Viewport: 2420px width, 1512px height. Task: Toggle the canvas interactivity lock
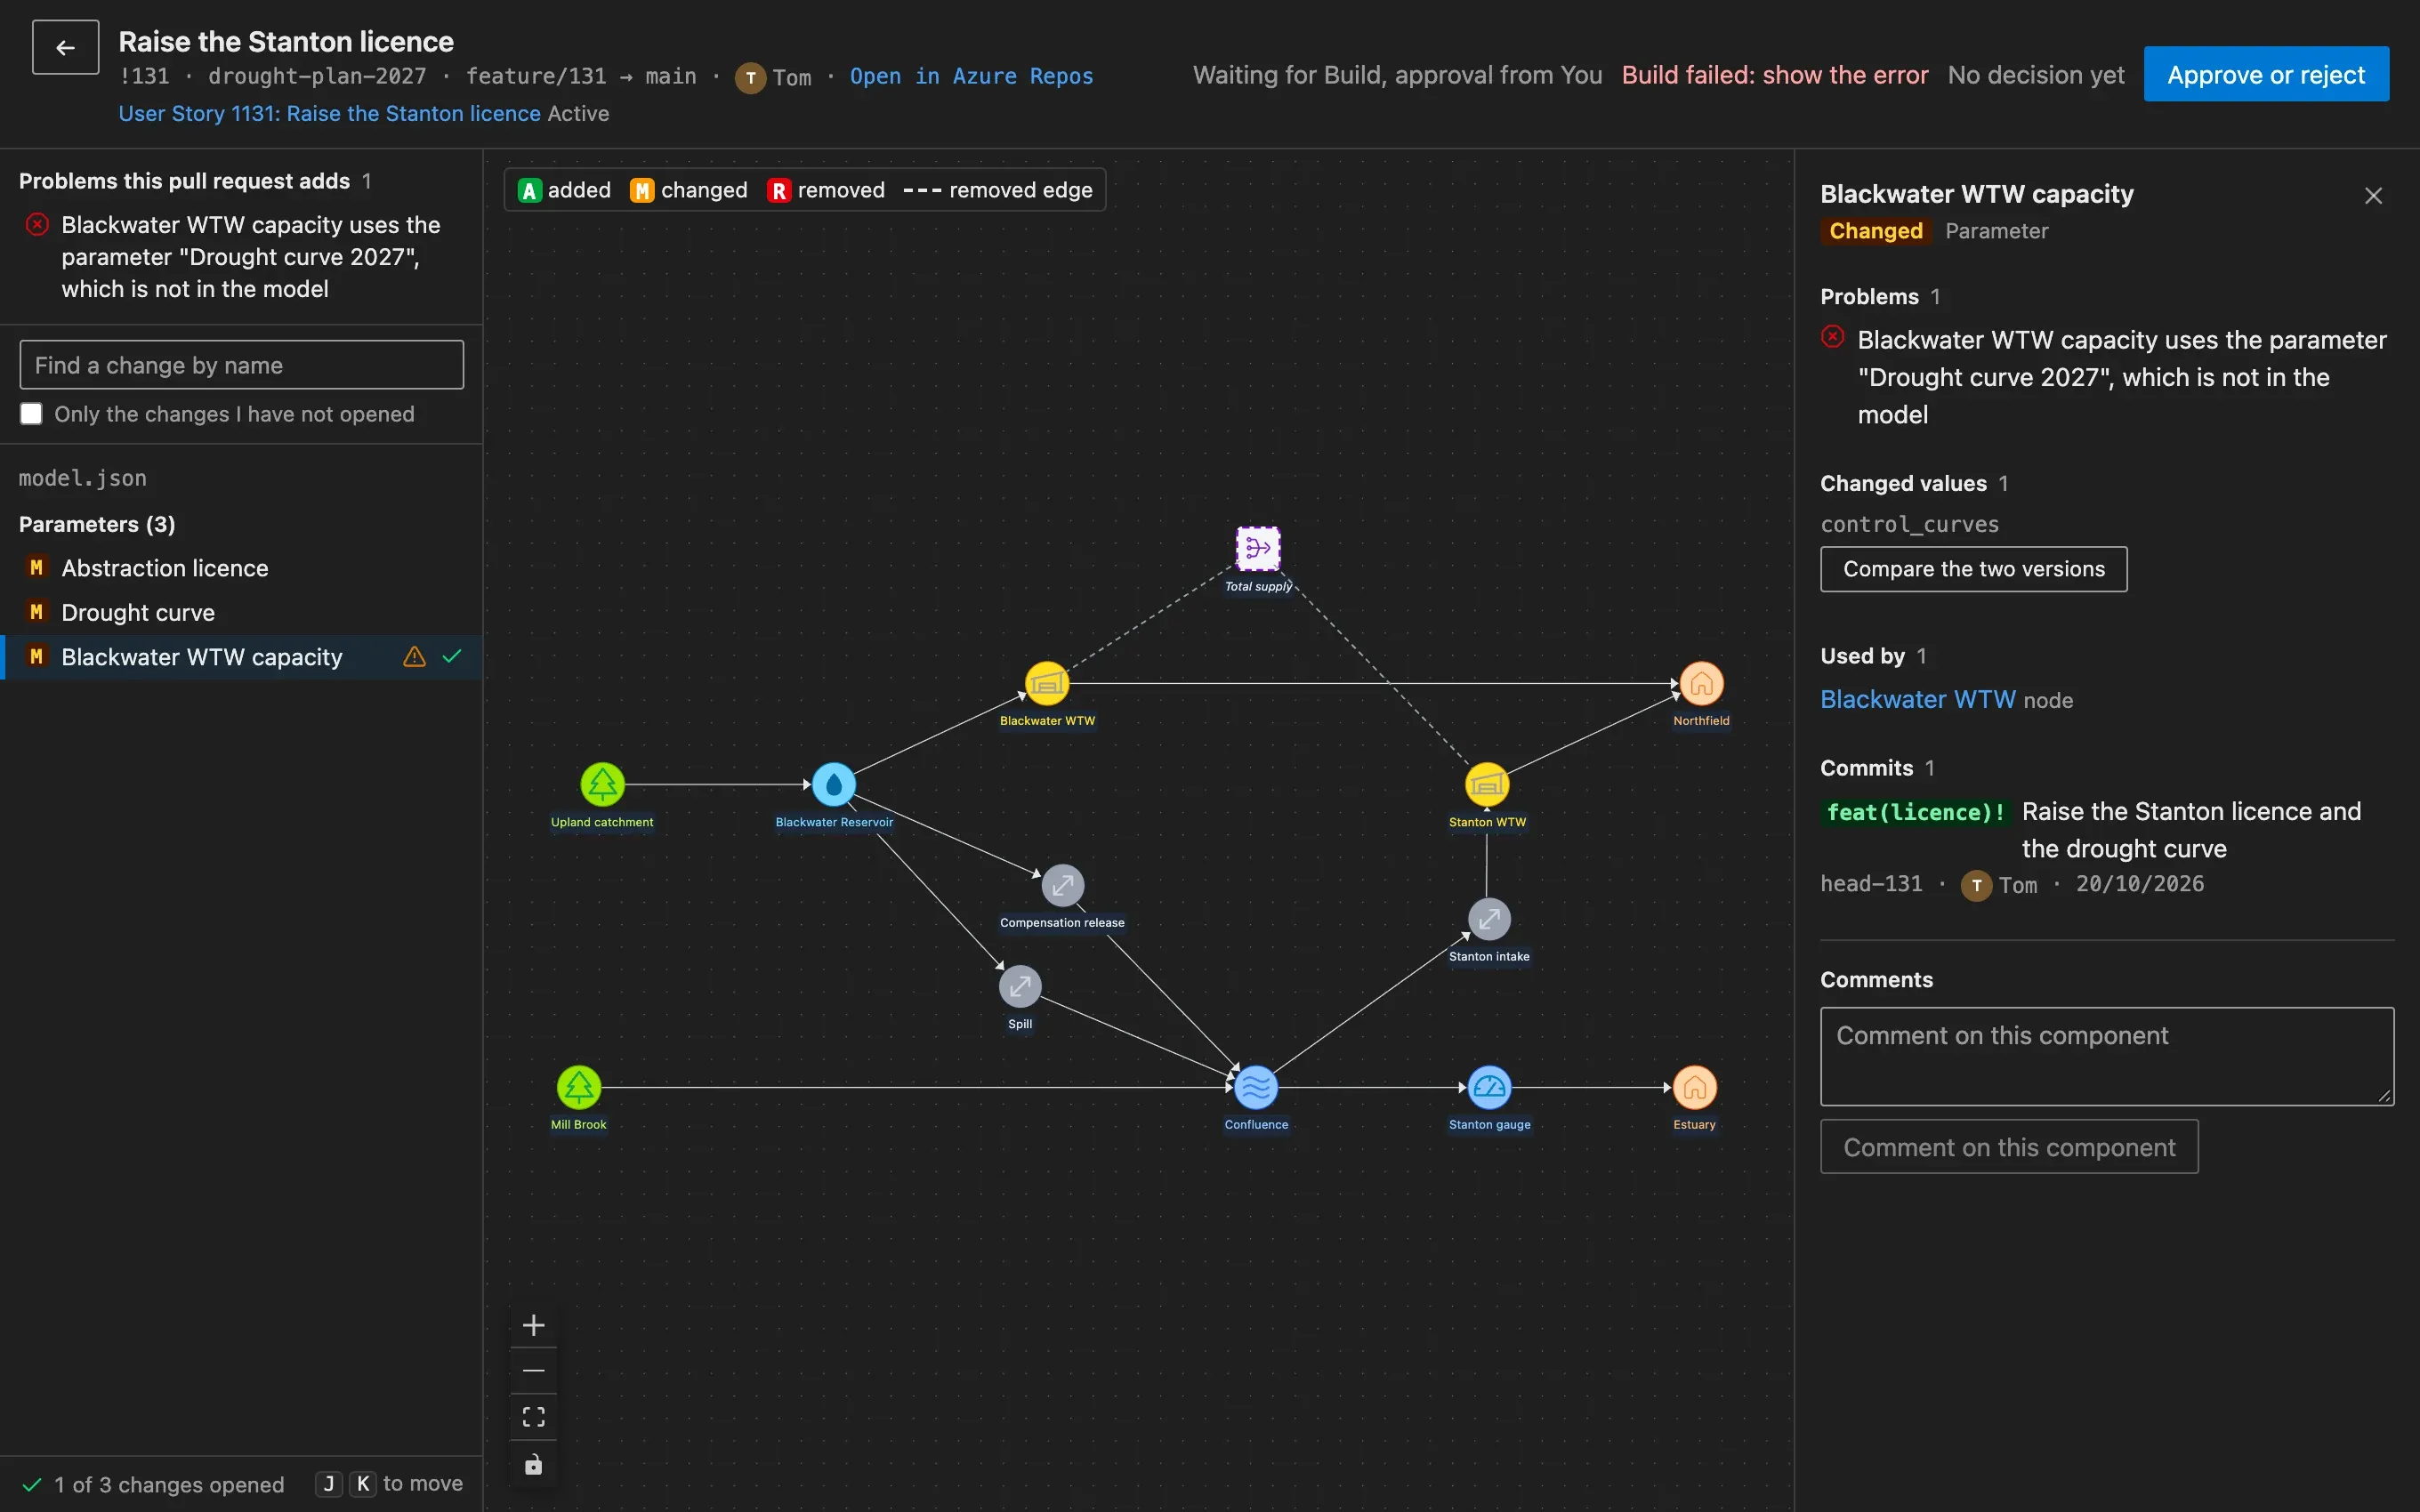pyautogui.click(x=534, y=1464)
